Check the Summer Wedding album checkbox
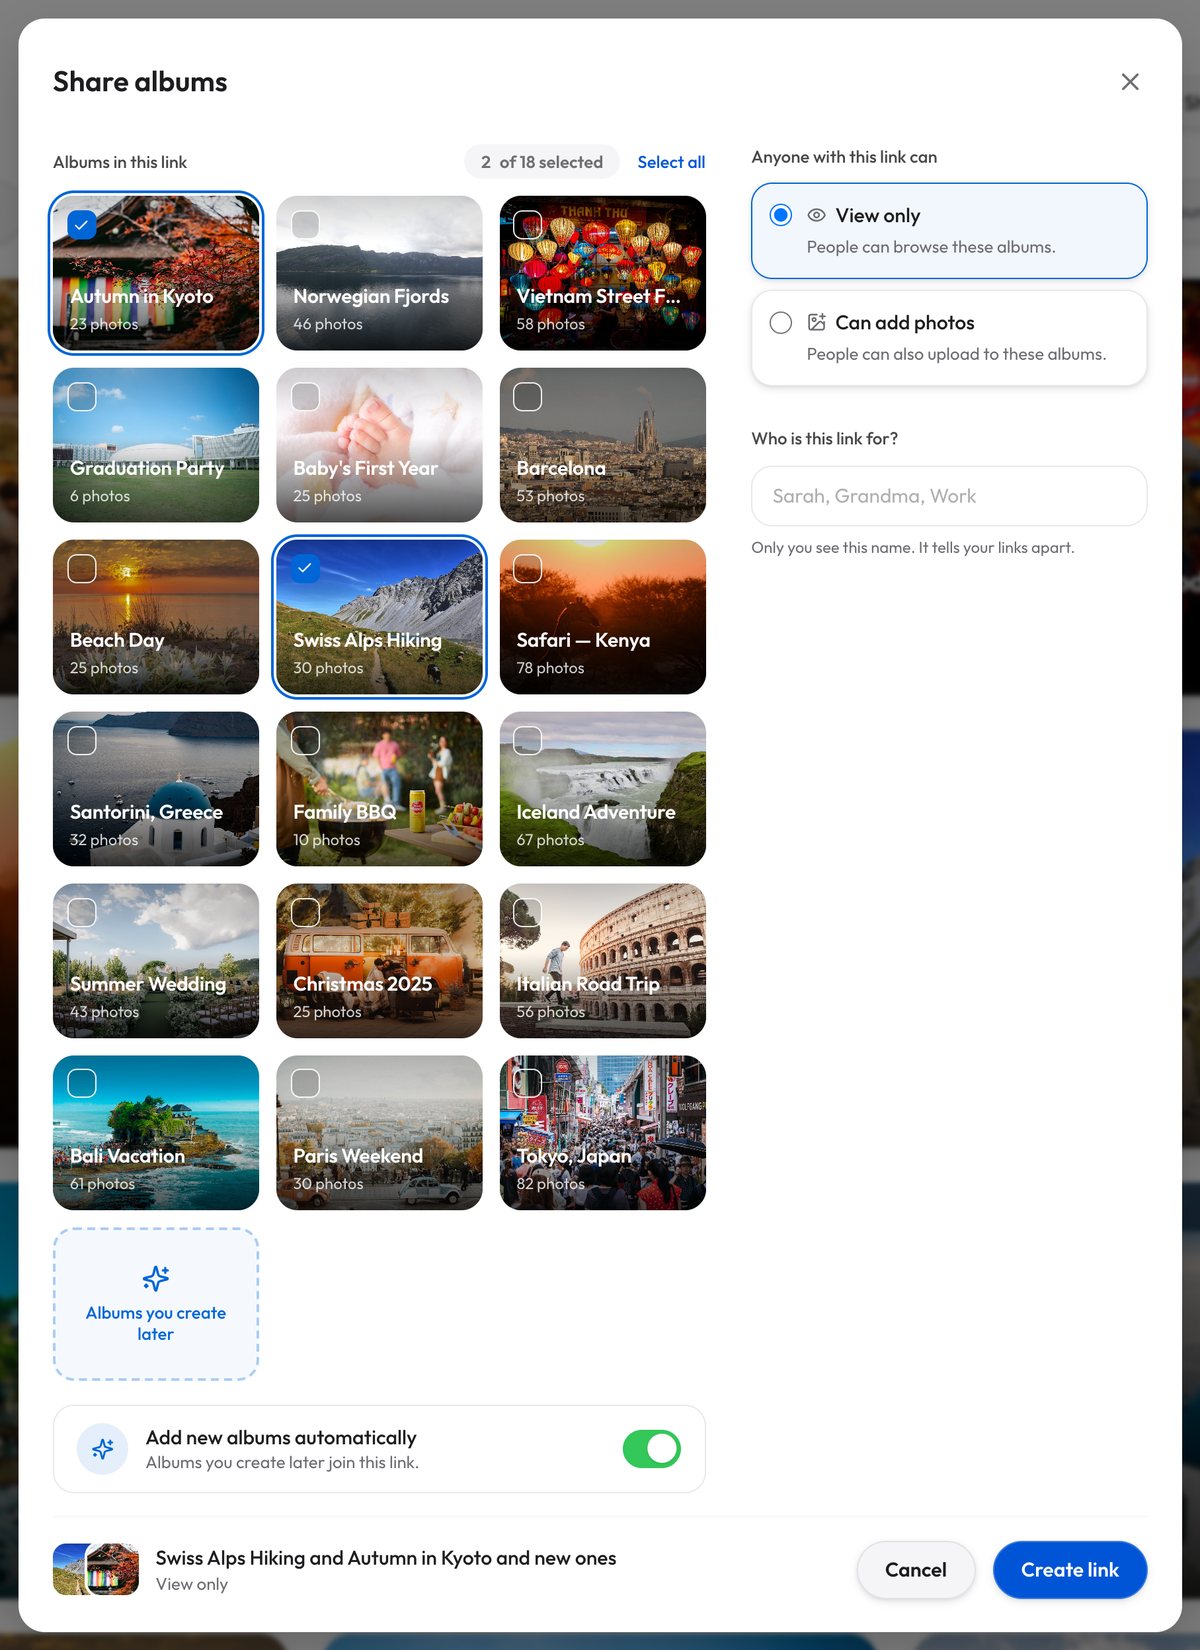 pos(82,912)
